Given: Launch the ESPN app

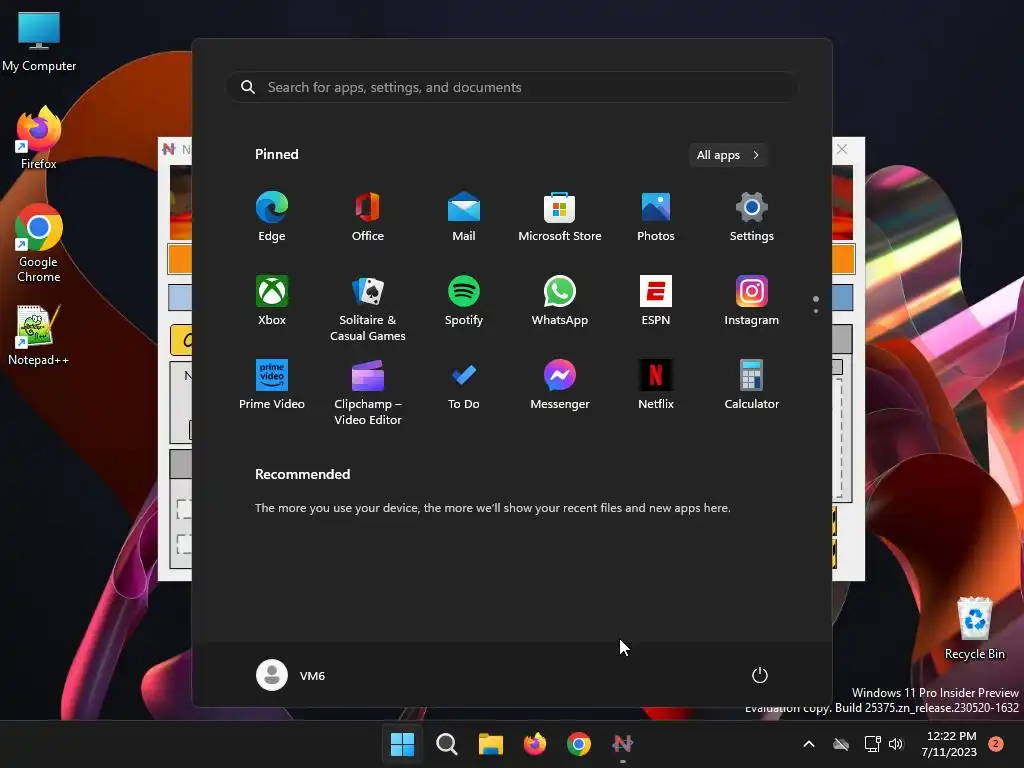Looking at the screenshot, I should [x=656, y=301].
